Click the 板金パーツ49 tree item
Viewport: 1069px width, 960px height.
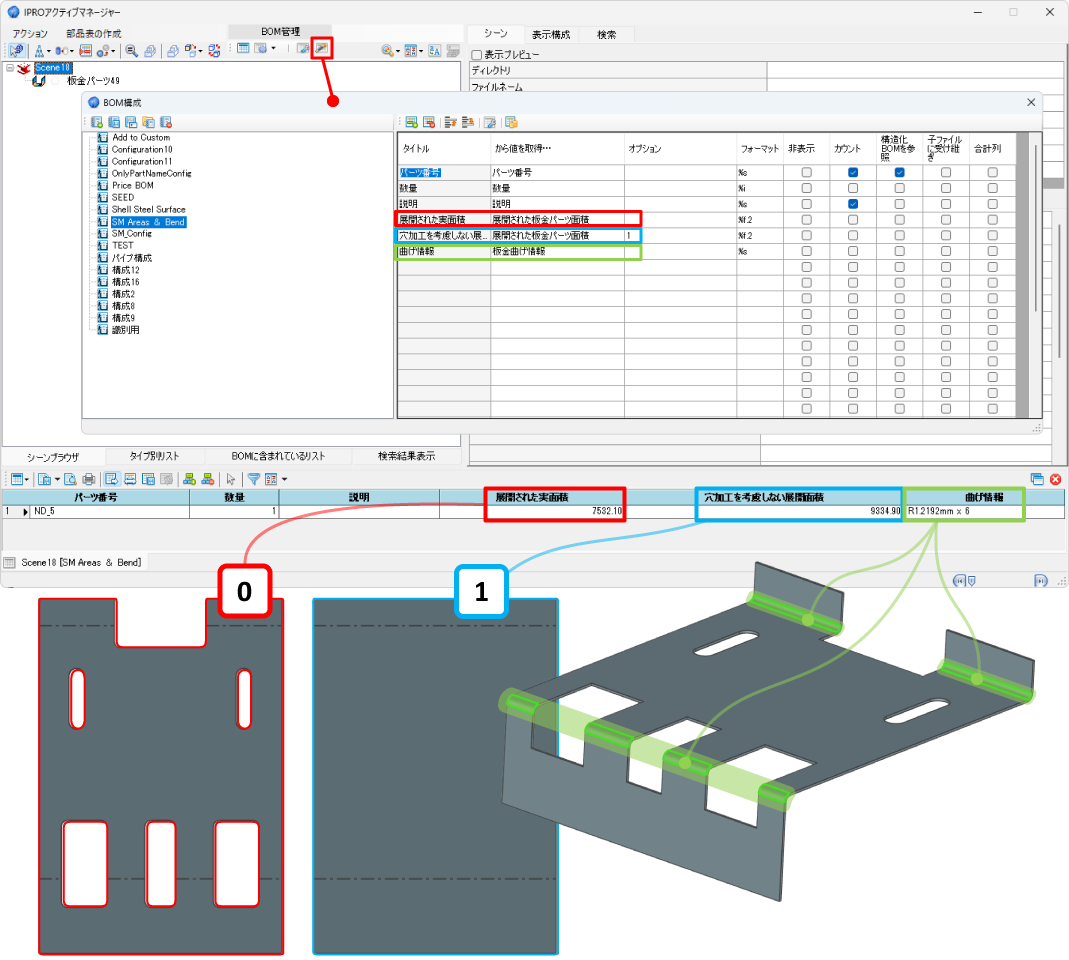(93, 80)
